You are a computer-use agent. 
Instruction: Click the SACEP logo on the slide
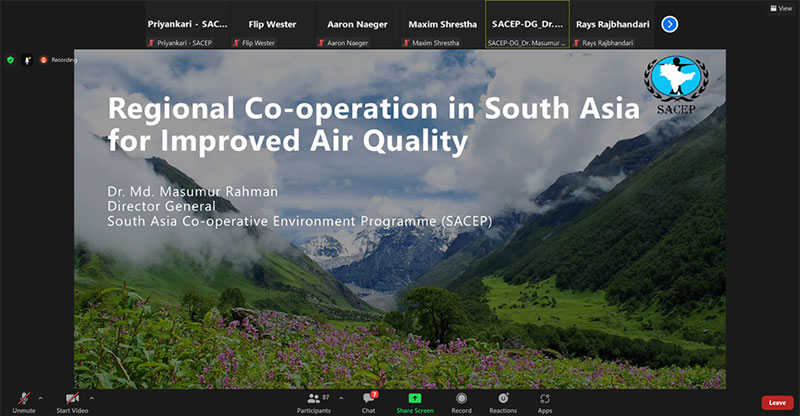pyautogui.click(x=676, y=85)
